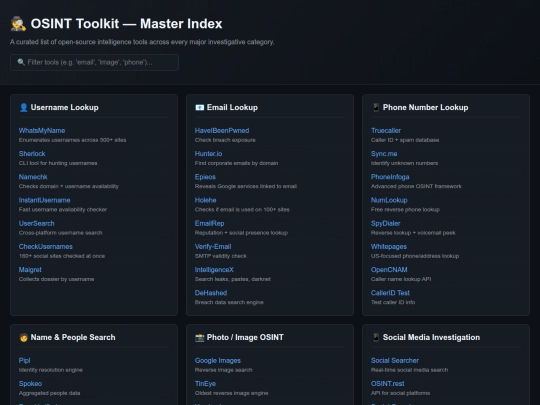Viewport: 540px width, 405px height.
Task: Click 'Check breach exposure' description
Action: coord(225,140)
